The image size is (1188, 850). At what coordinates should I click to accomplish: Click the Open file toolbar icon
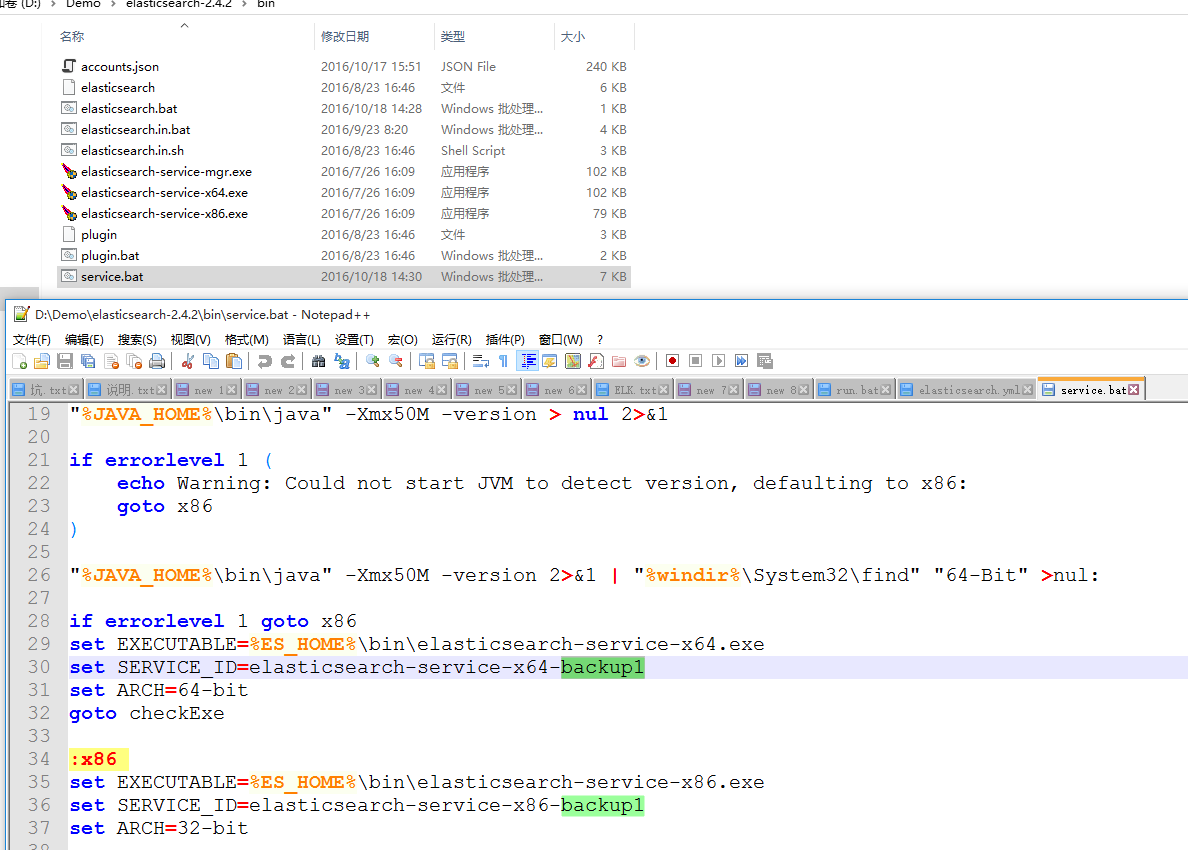pos(42,361)
